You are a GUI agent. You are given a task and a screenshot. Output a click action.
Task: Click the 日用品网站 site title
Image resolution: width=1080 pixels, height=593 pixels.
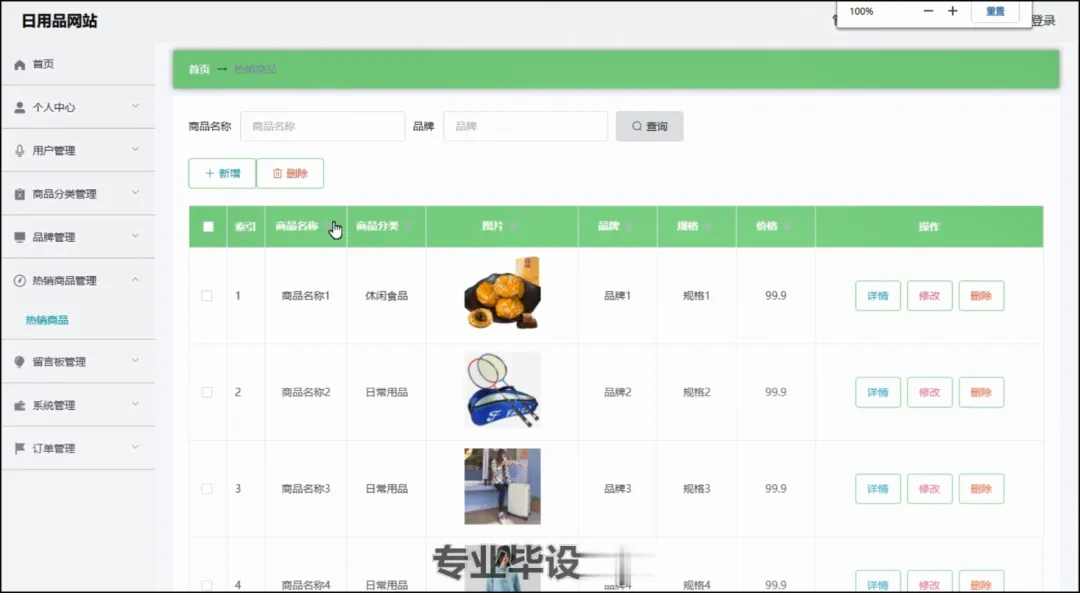point(59,21)
